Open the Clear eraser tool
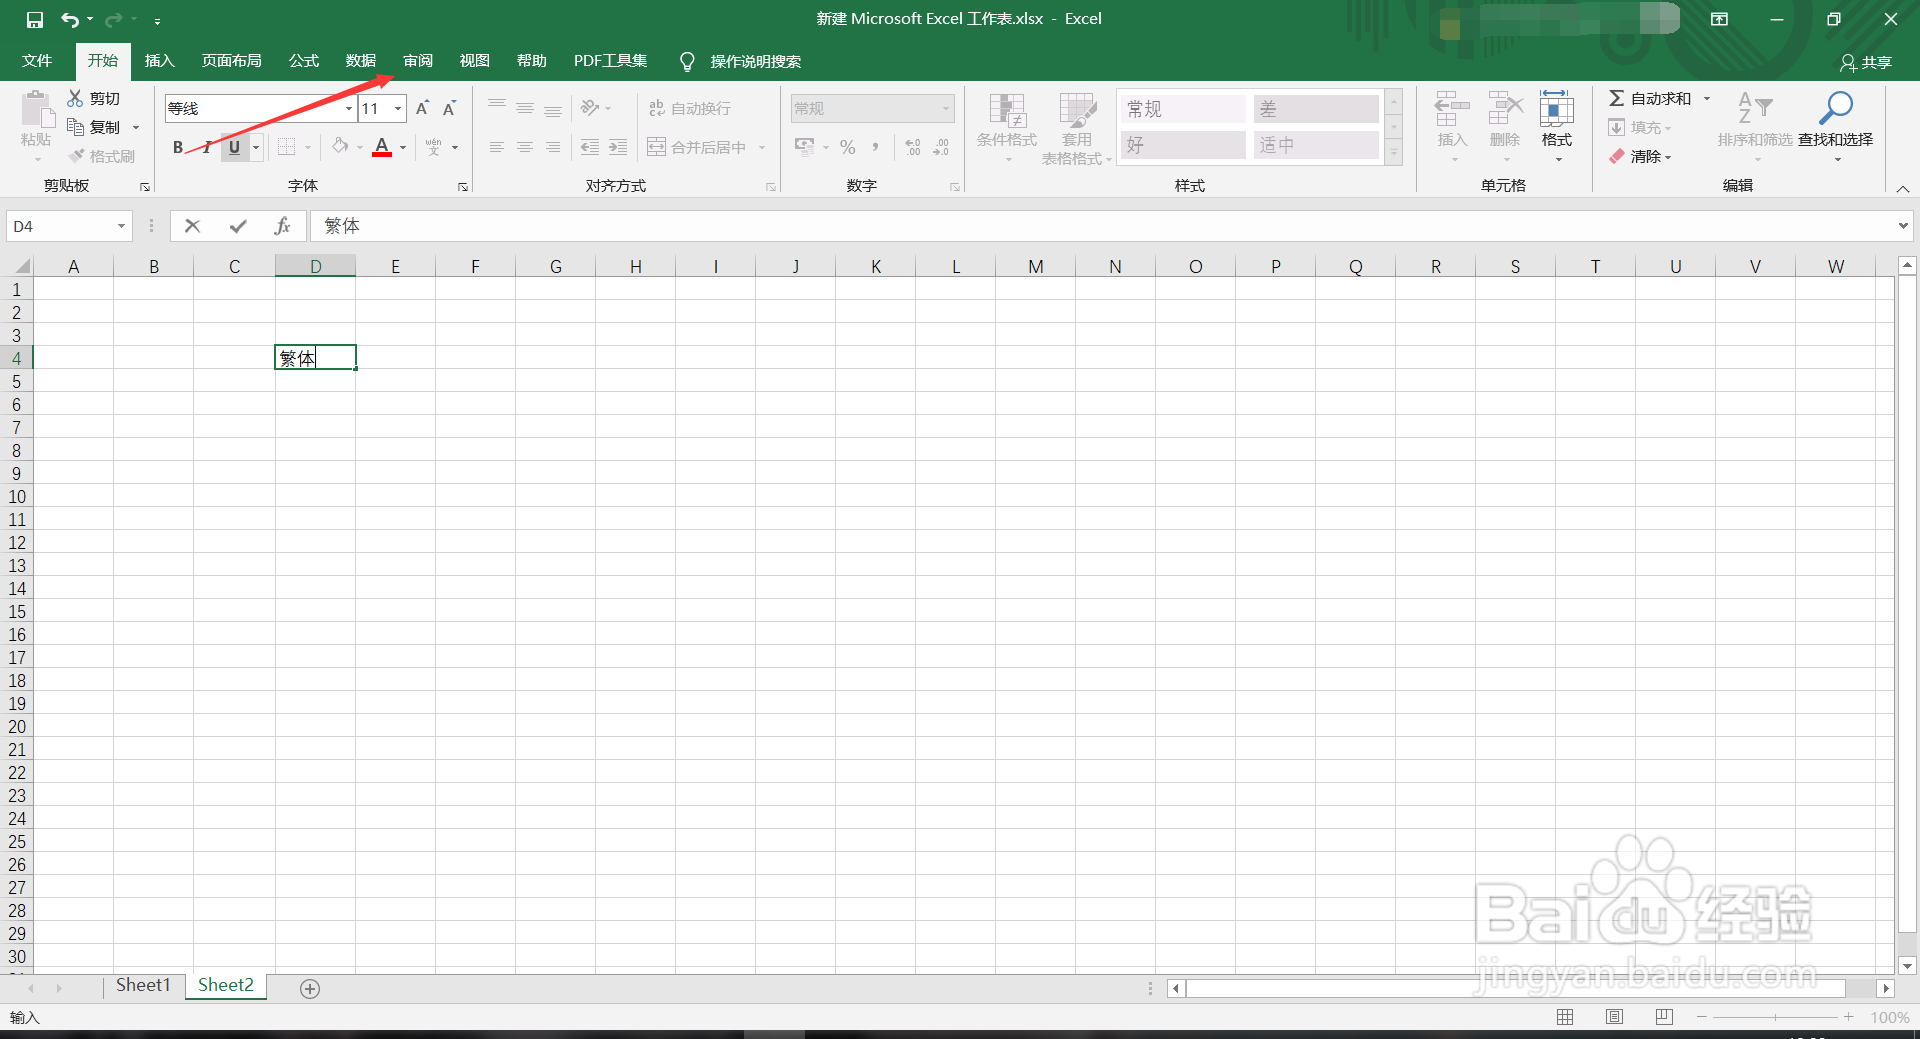 click(x=1638, y=156)
